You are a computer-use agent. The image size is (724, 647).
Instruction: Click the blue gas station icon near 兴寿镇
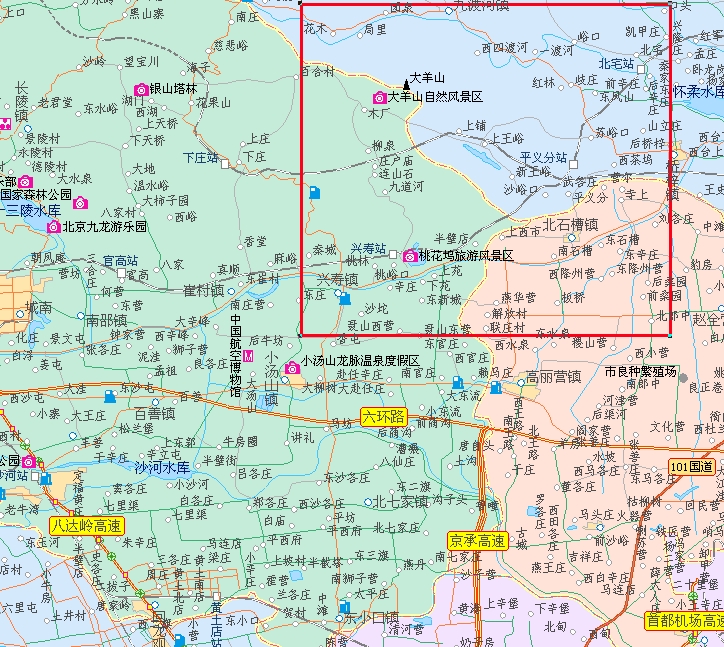click(x=344, y=298)
